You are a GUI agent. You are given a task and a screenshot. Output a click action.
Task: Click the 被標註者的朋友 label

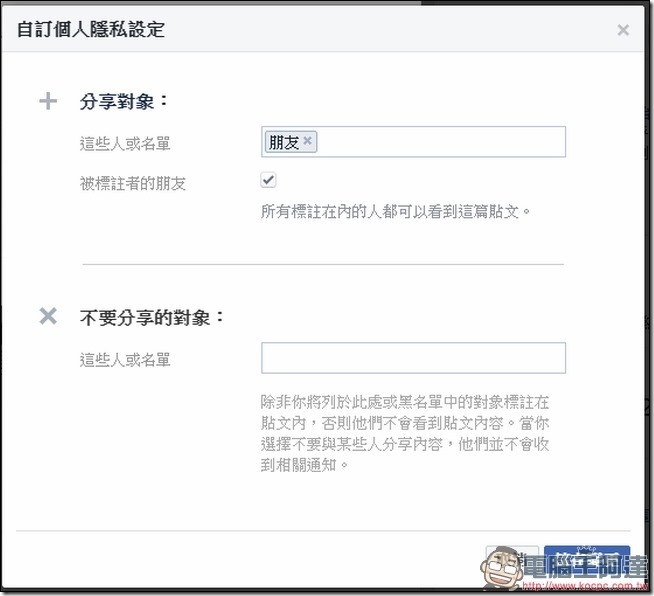[x=133, y=183]
